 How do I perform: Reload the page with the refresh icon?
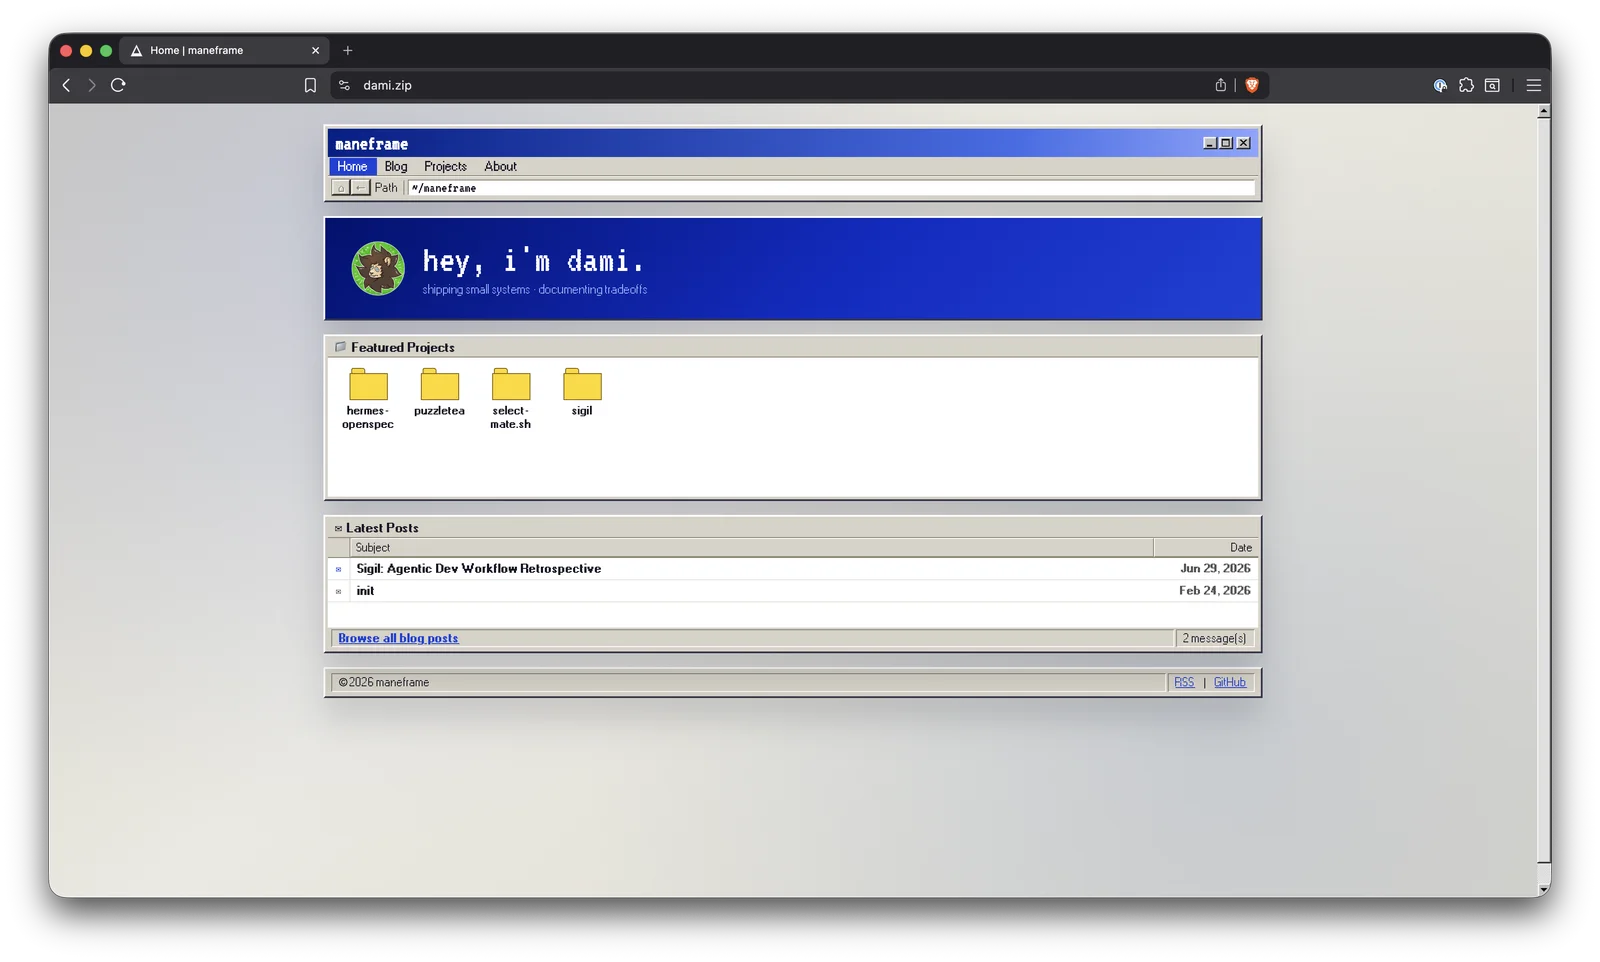tap(118, 85)
